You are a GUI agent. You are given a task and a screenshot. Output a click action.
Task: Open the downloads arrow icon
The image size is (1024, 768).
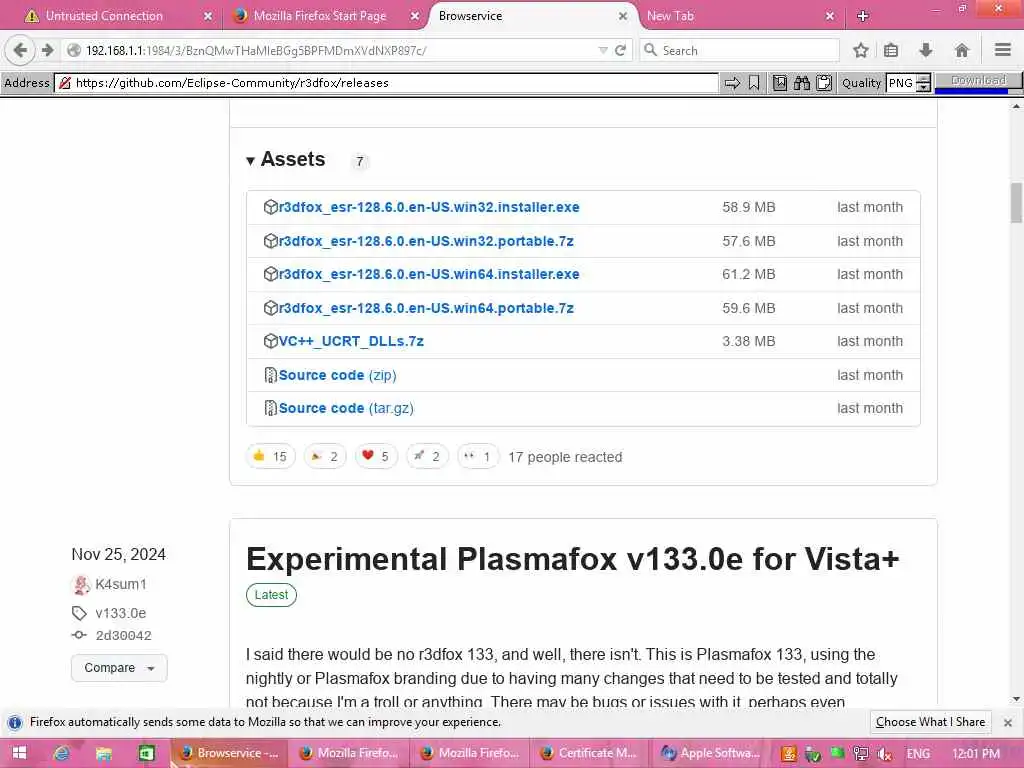(x=925, y=50)
